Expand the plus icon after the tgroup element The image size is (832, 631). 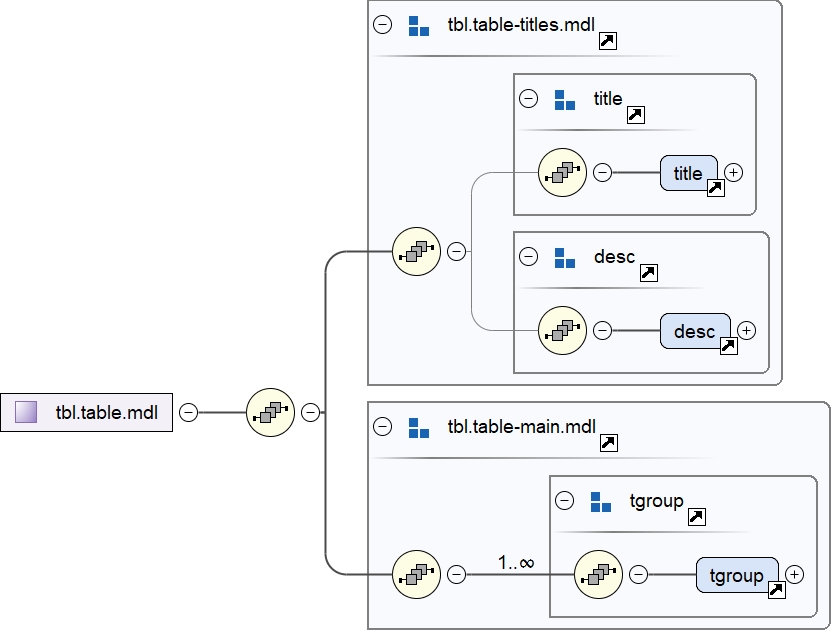[793, 575]
